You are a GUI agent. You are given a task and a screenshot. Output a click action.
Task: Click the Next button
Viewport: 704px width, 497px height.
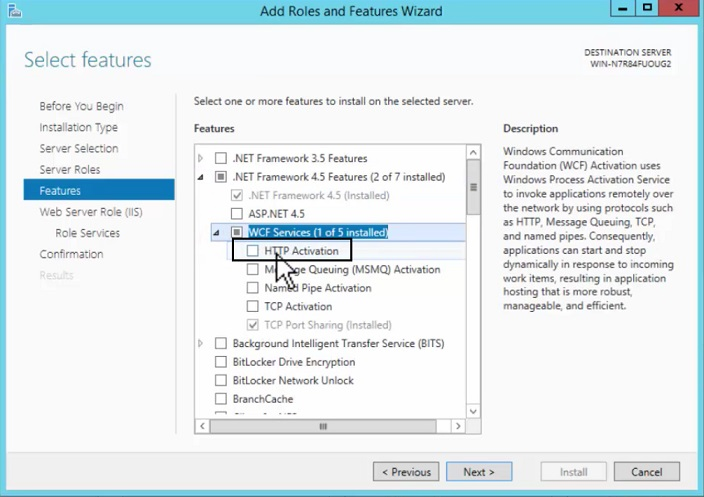point(479,472)
